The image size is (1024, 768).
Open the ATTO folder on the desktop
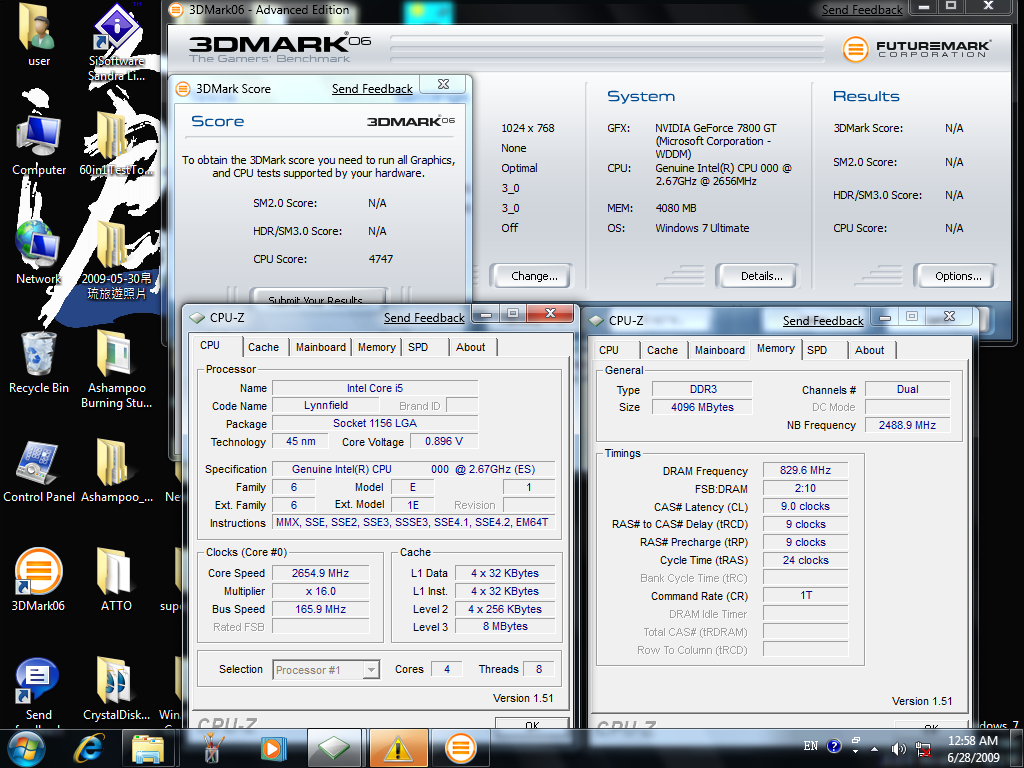116,580
